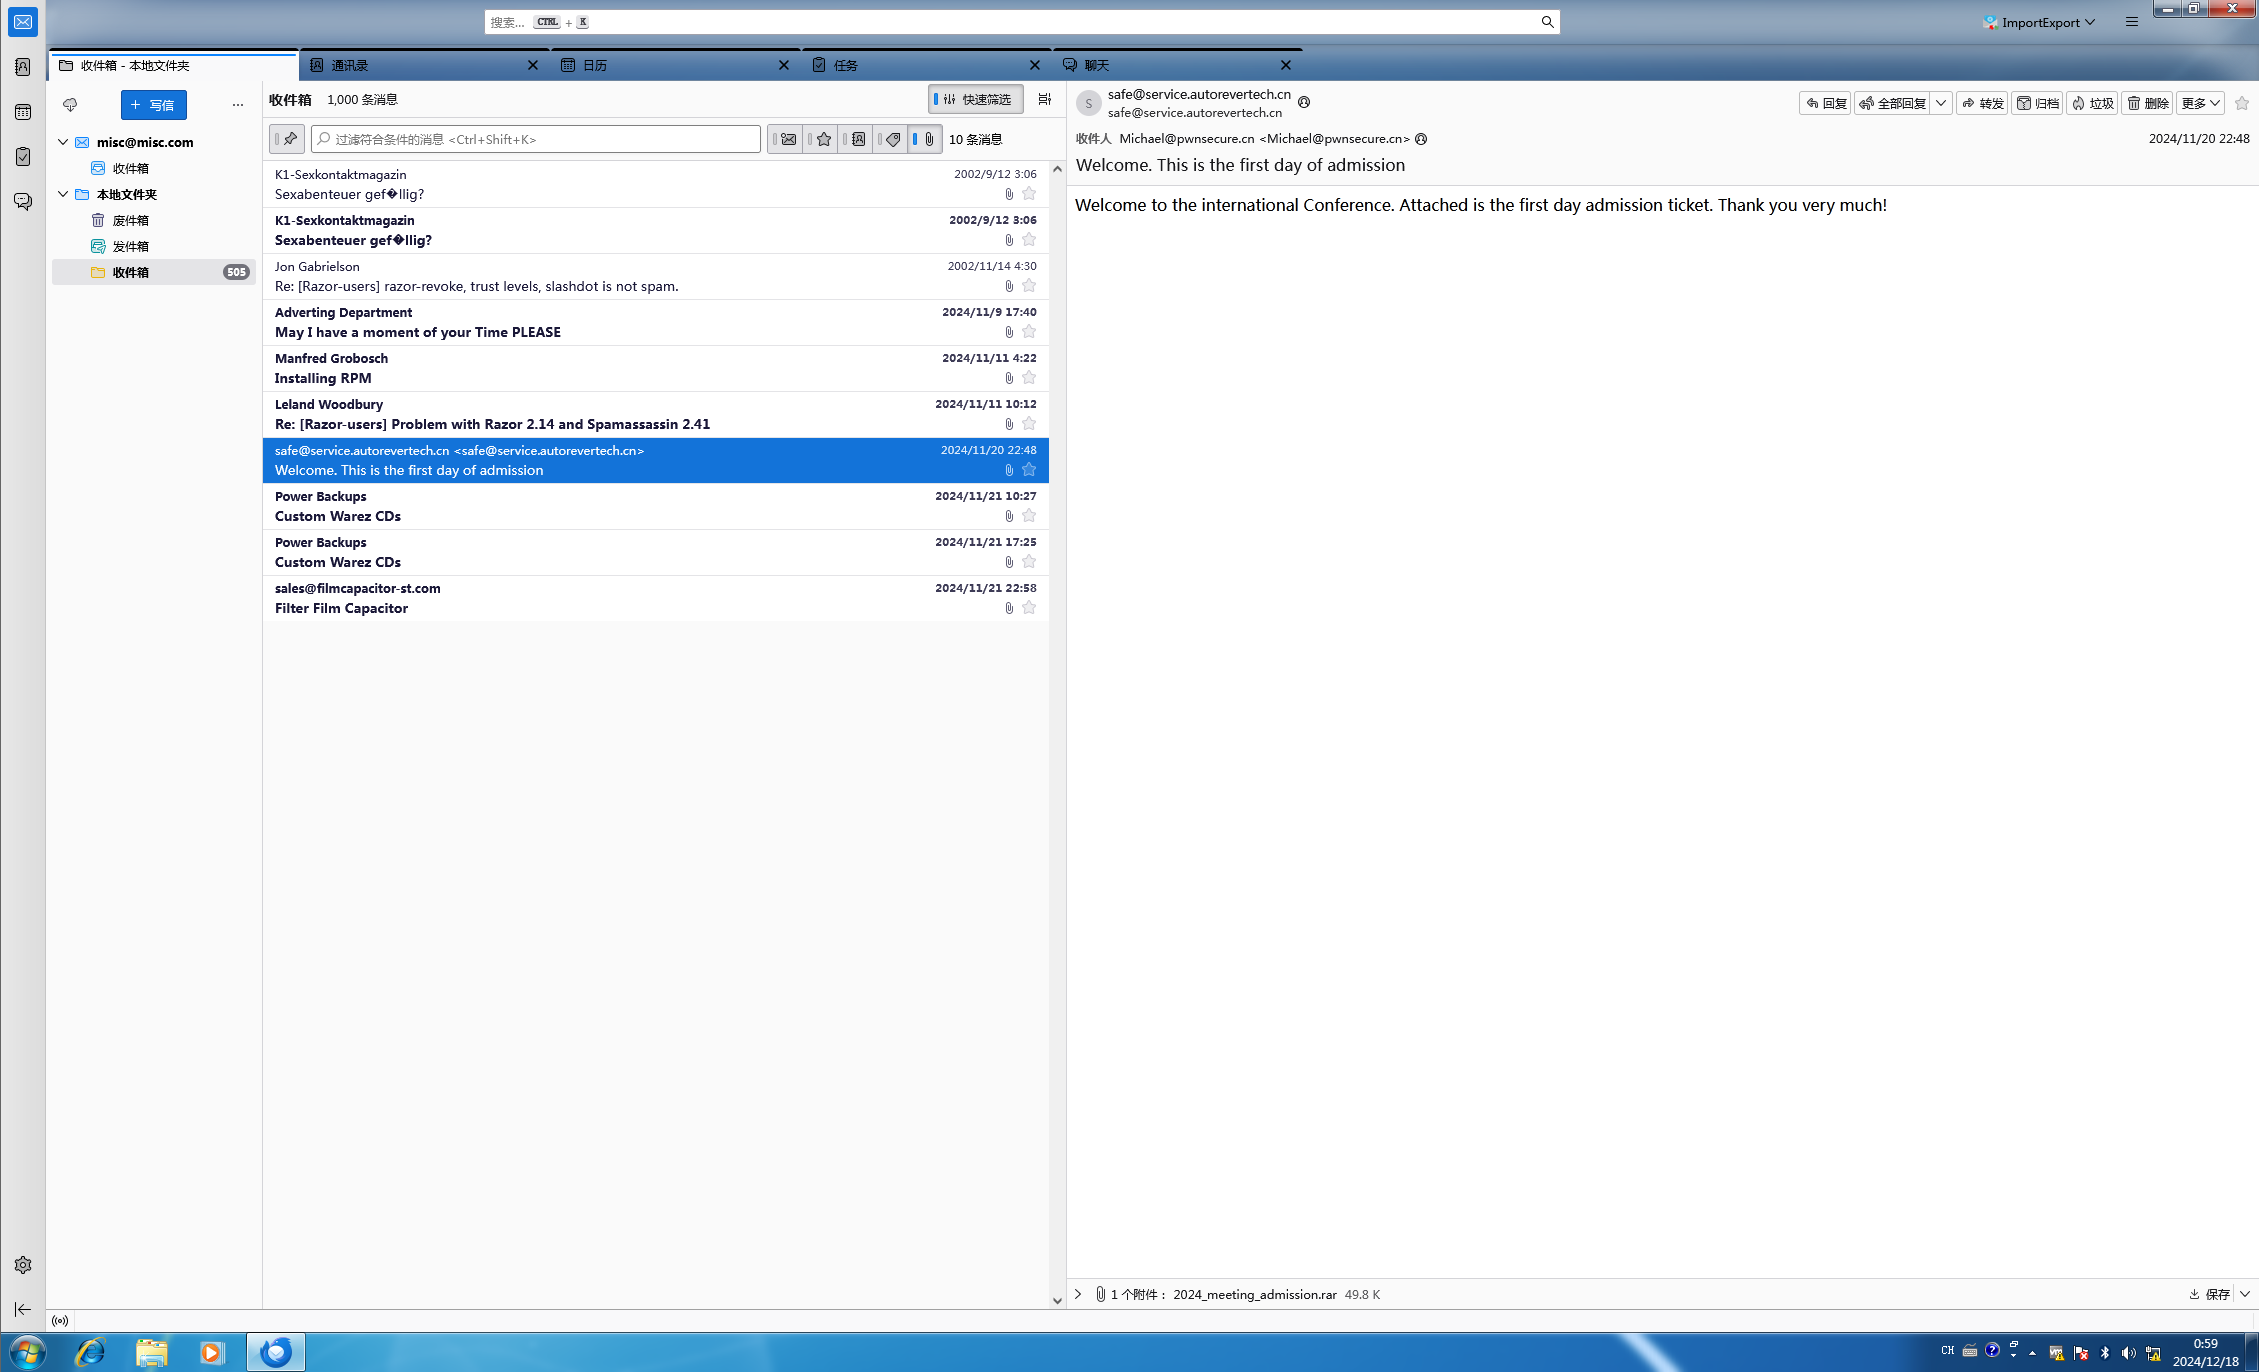Viewport: 2259px width, 1372px height.
Task: Click the message list display options icon
Action: pos(1044,99)
